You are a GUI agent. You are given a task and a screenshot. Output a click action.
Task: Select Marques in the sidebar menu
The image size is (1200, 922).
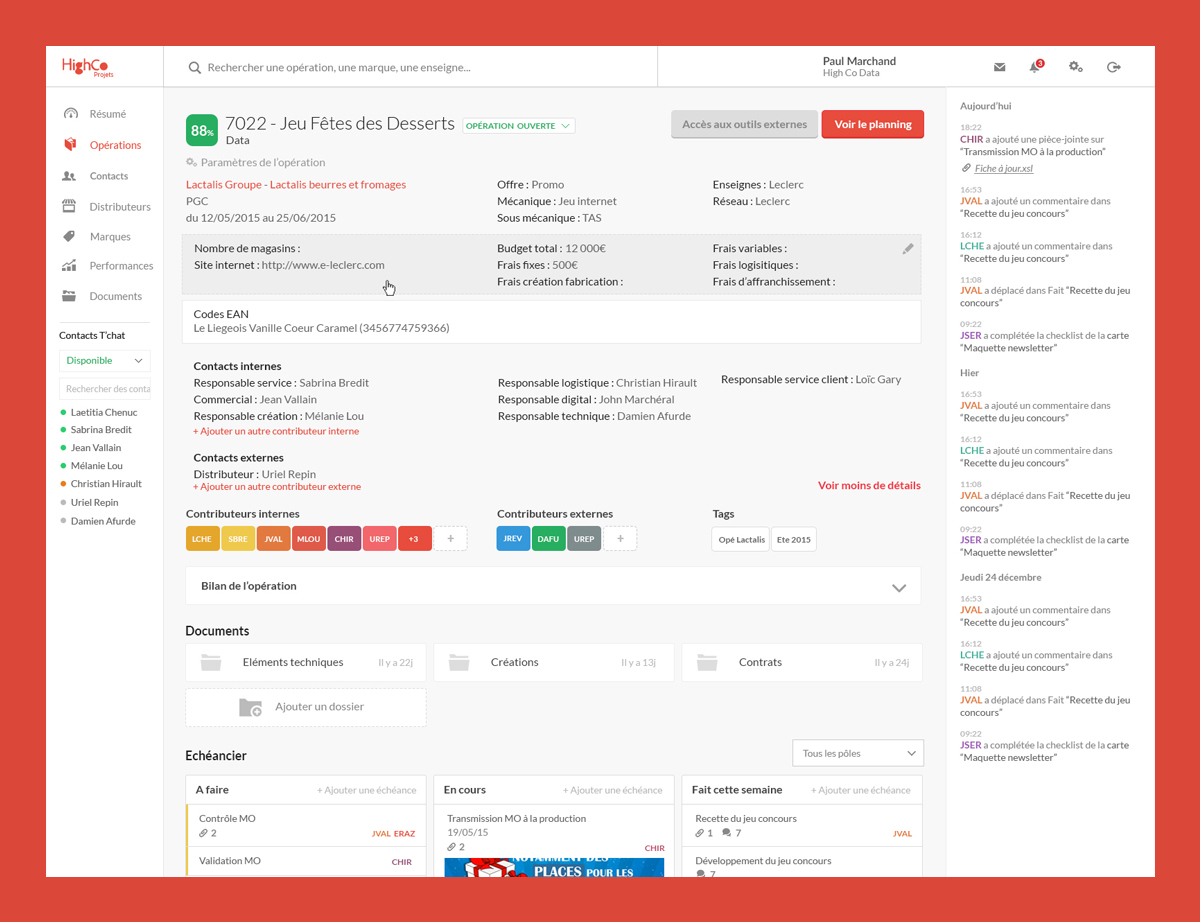point(110,237)
